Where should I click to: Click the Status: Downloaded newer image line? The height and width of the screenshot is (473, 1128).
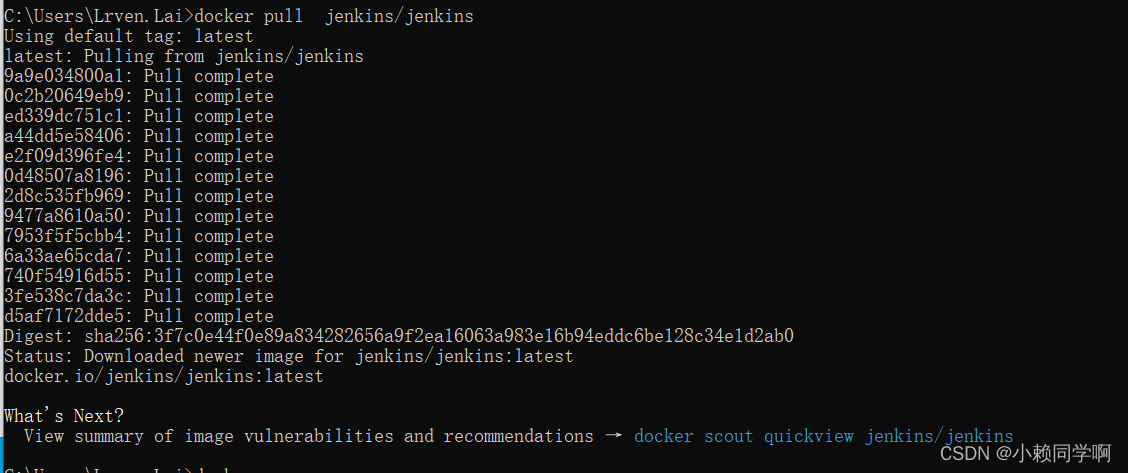point(288,356)
